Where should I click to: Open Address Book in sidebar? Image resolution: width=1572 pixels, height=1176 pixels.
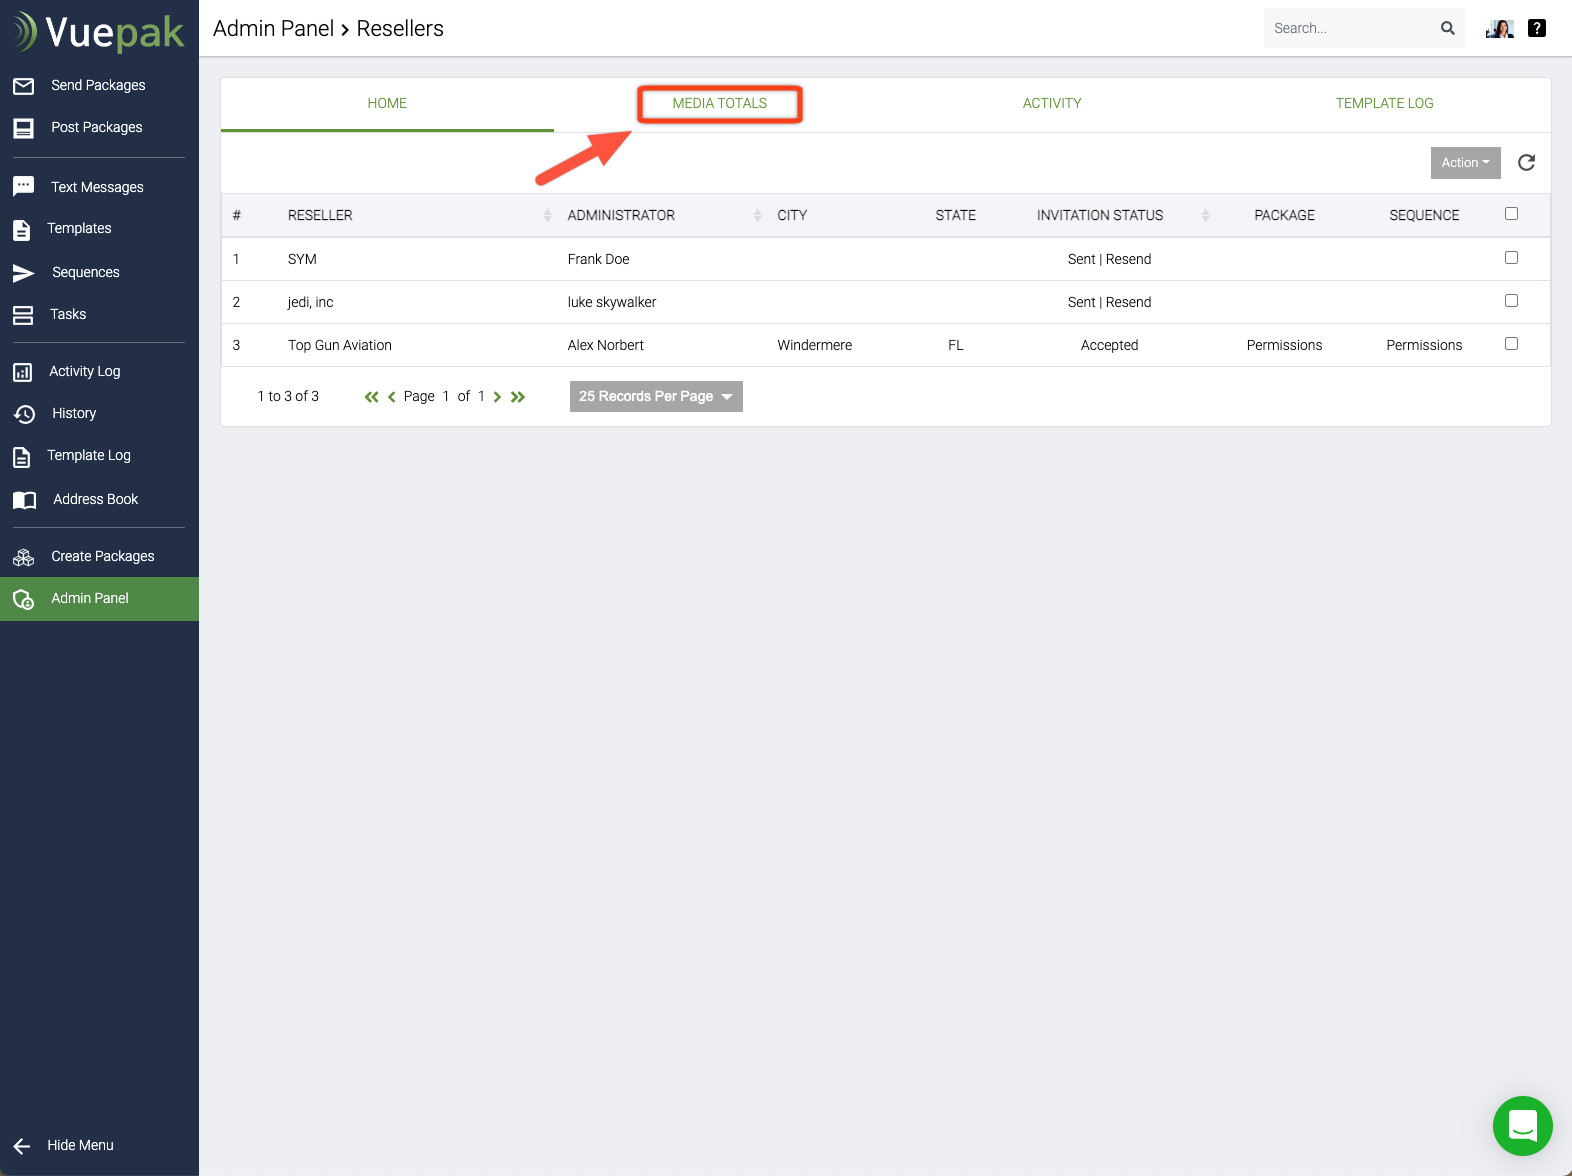[x=95, y=499]
